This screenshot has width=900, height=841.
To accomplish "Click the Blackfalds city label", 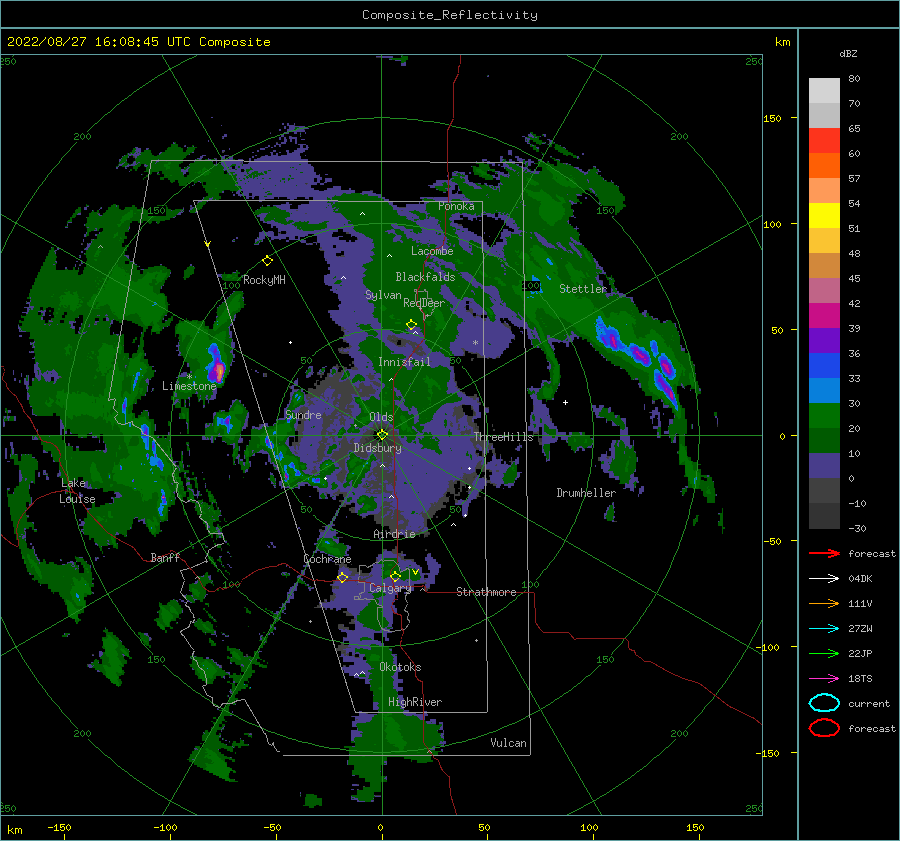I will tap(425, 277).
